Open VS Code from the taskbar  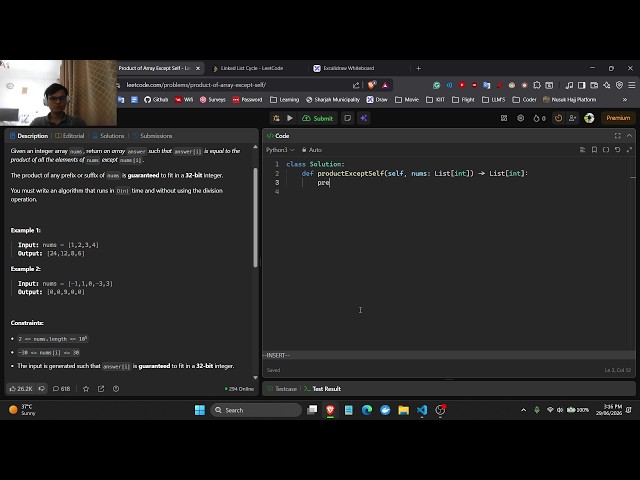tap(422, 410)
